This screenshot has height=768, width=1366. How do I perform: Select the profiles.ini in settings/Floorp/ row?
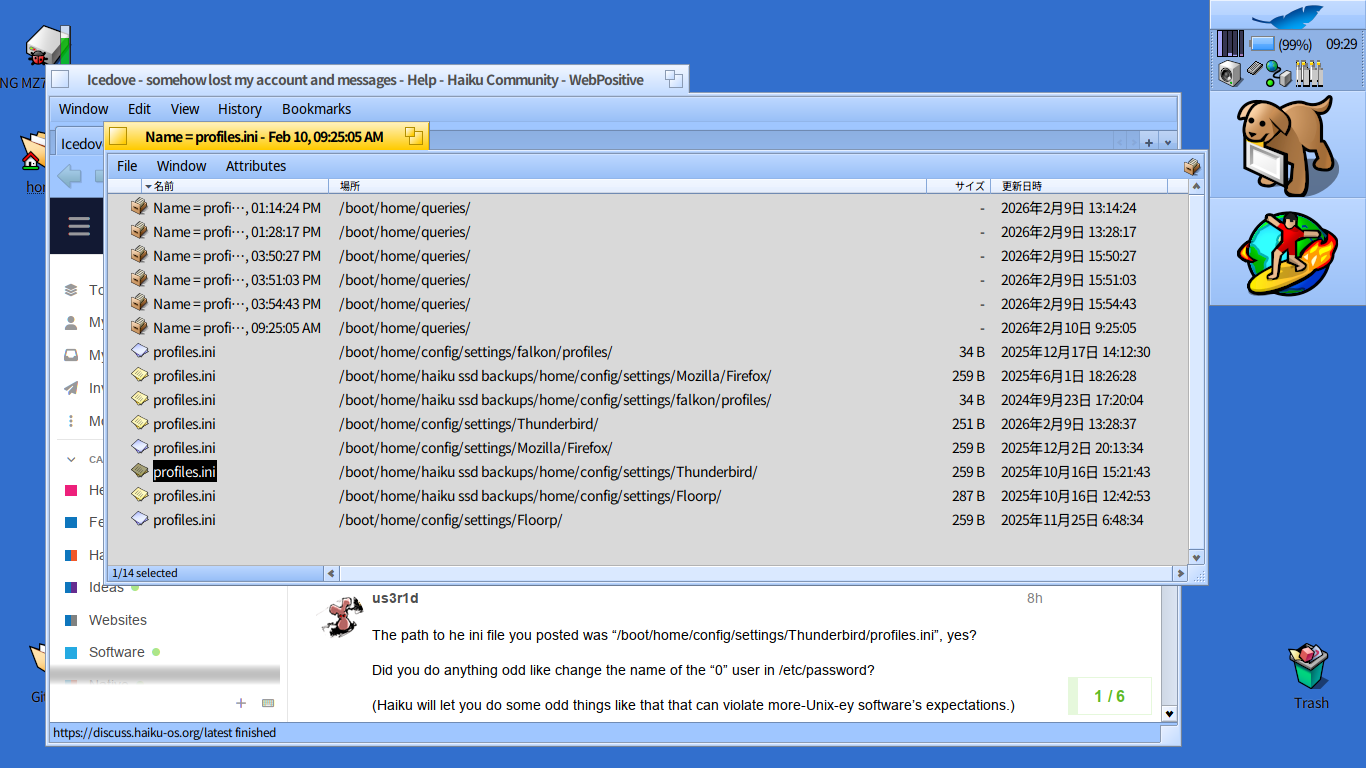pos(184,520)
